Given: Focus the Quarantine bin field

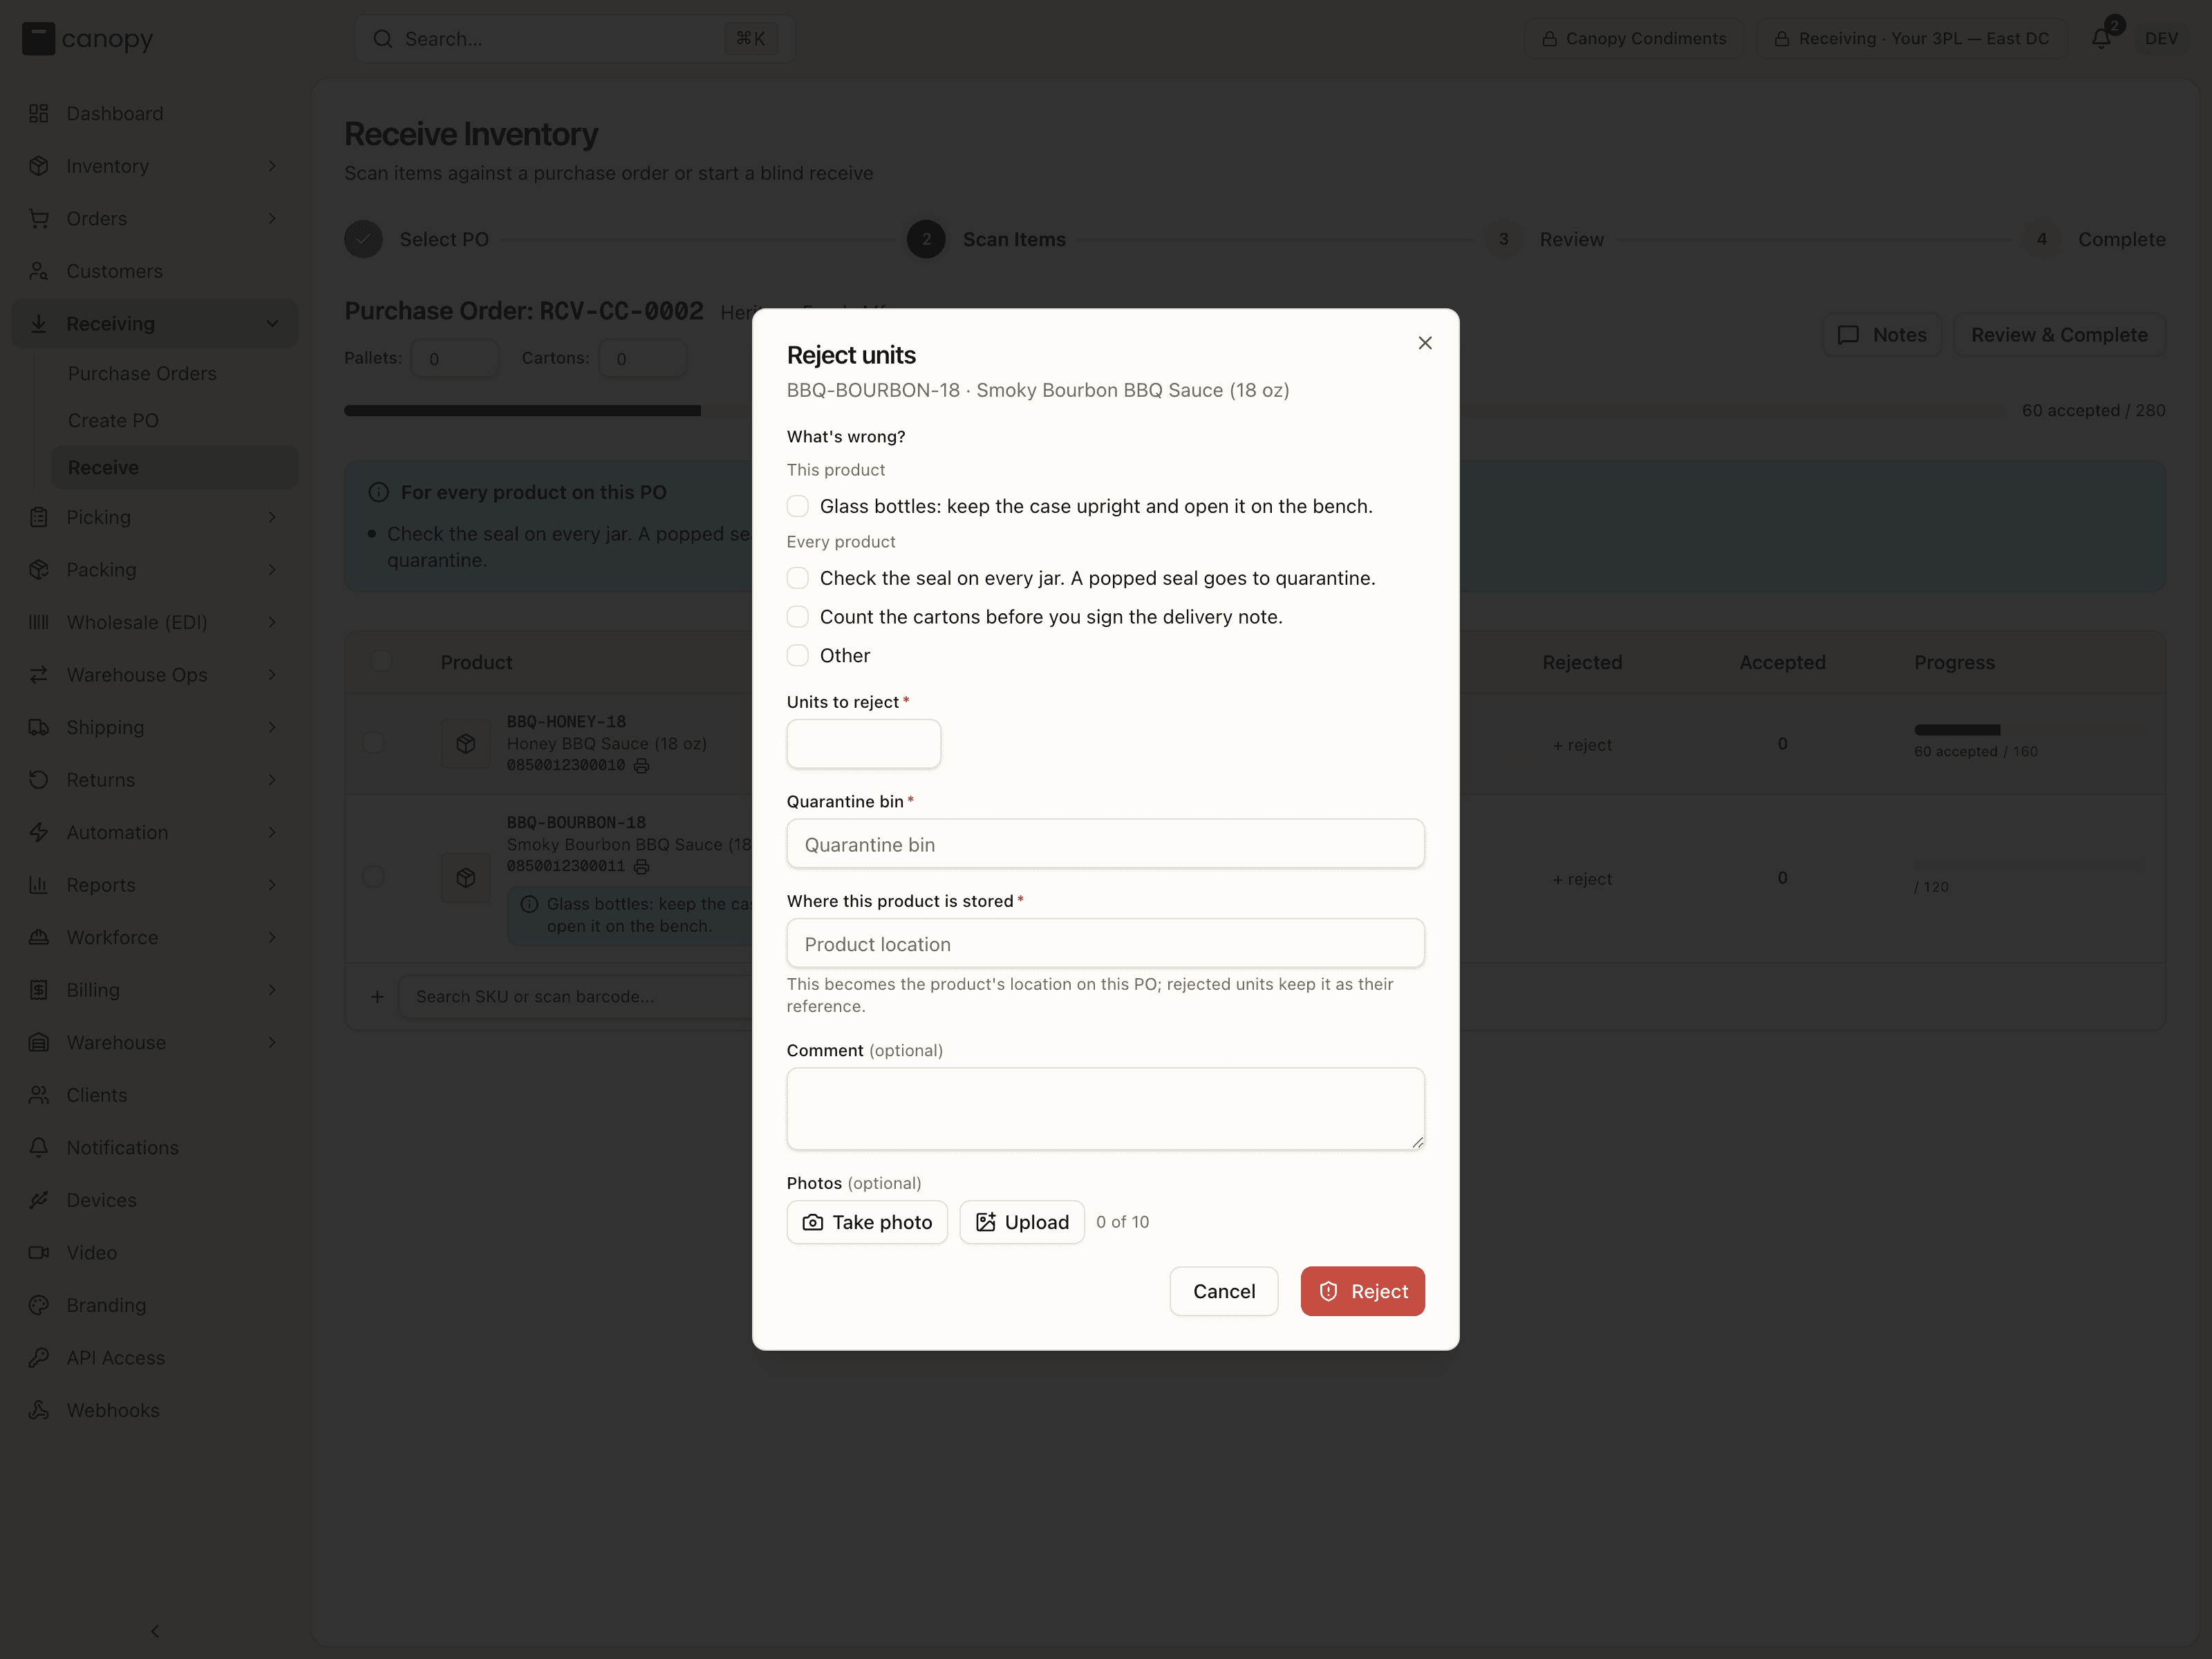Looking at the screenshot, I should click(x=1105, y=844).
